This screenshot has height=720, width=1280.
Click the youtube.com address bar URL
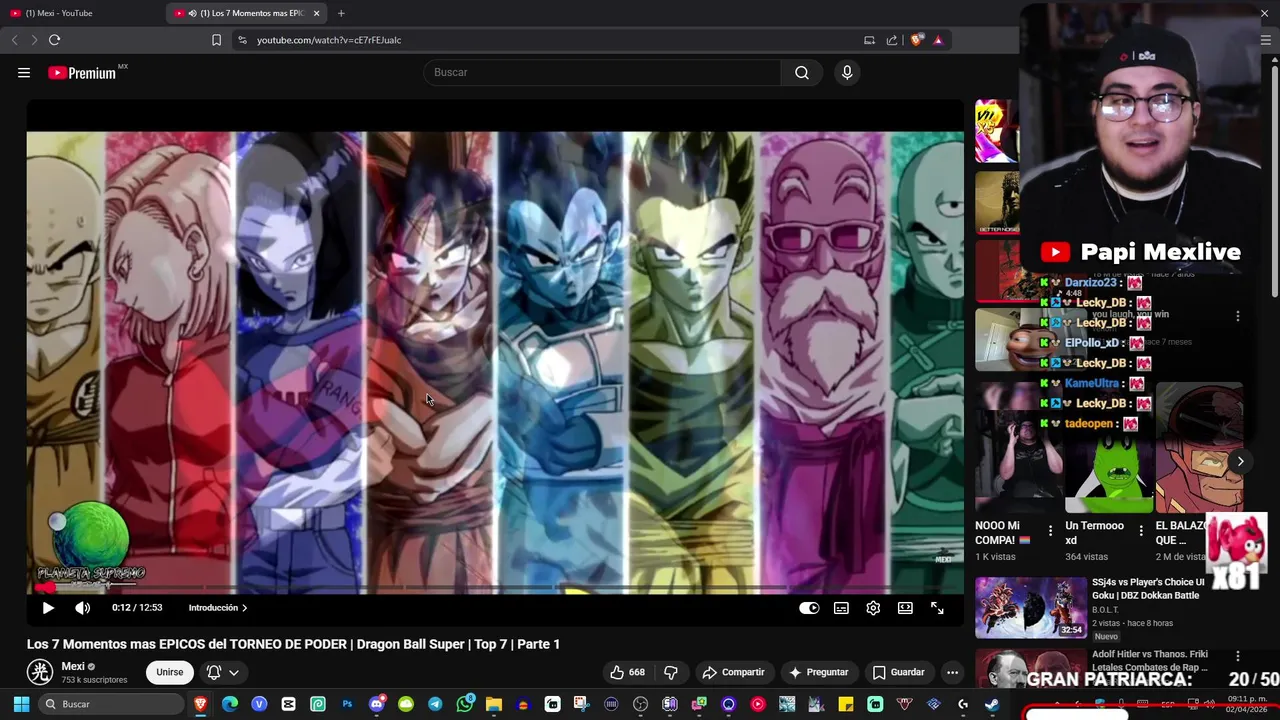click(329, 40)
